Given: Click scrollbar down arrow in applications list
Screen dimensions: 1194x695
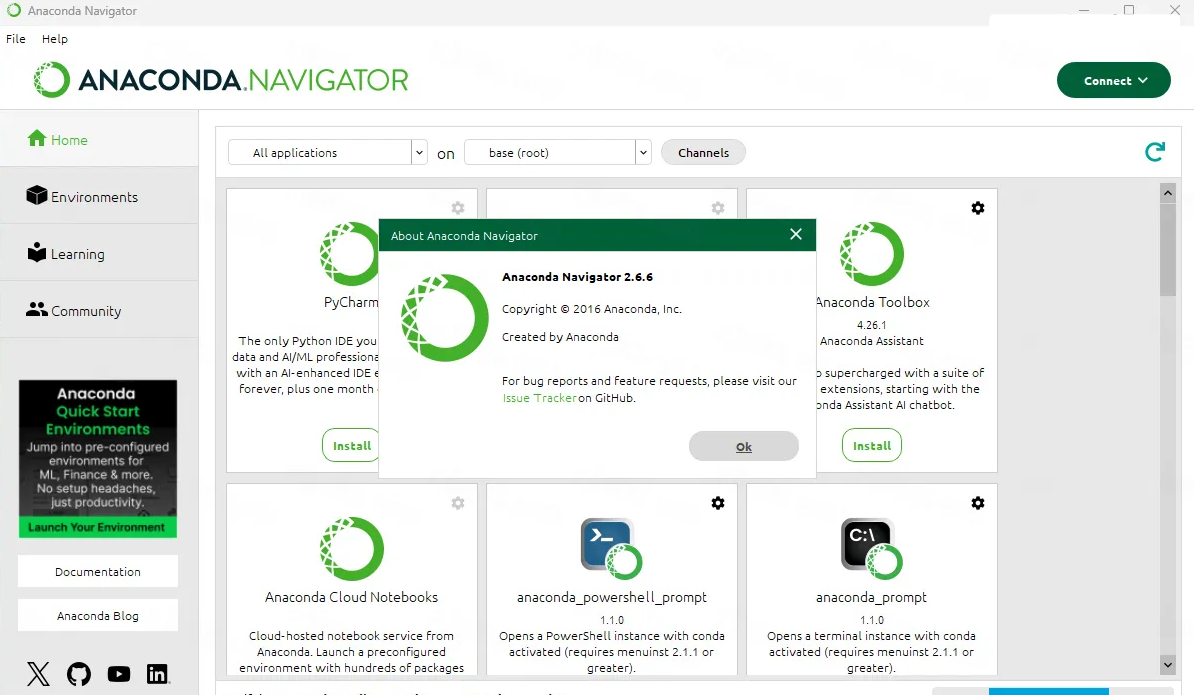Looking at the screenshot, I should pos(1167,665).
